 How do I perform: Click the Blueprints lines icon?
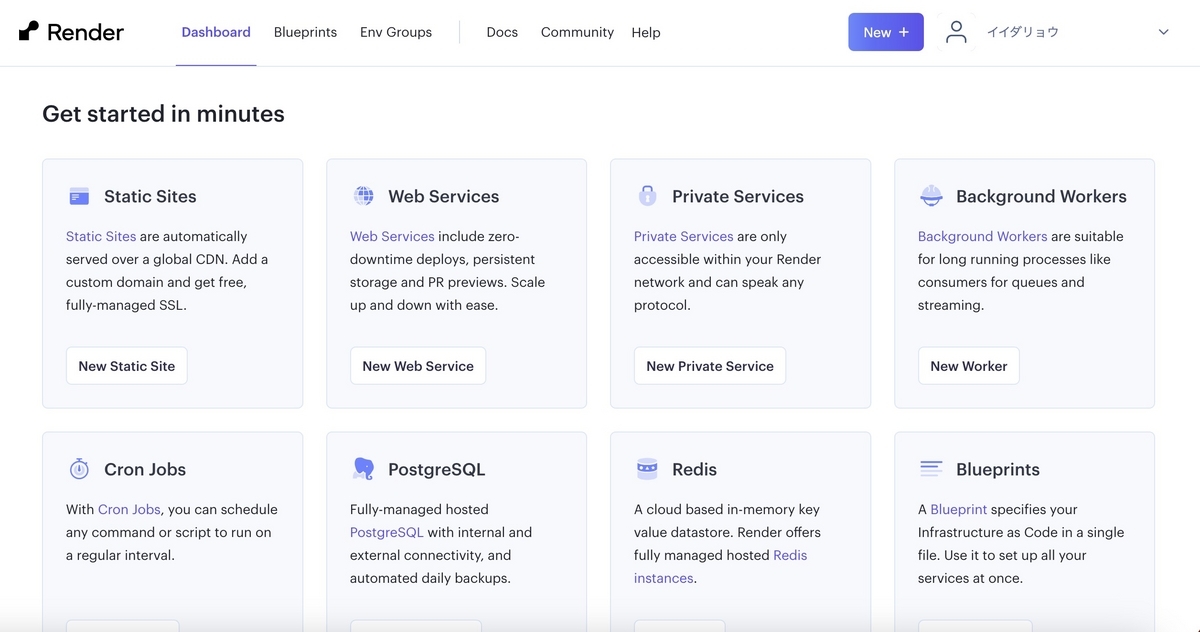coord(931,468)
